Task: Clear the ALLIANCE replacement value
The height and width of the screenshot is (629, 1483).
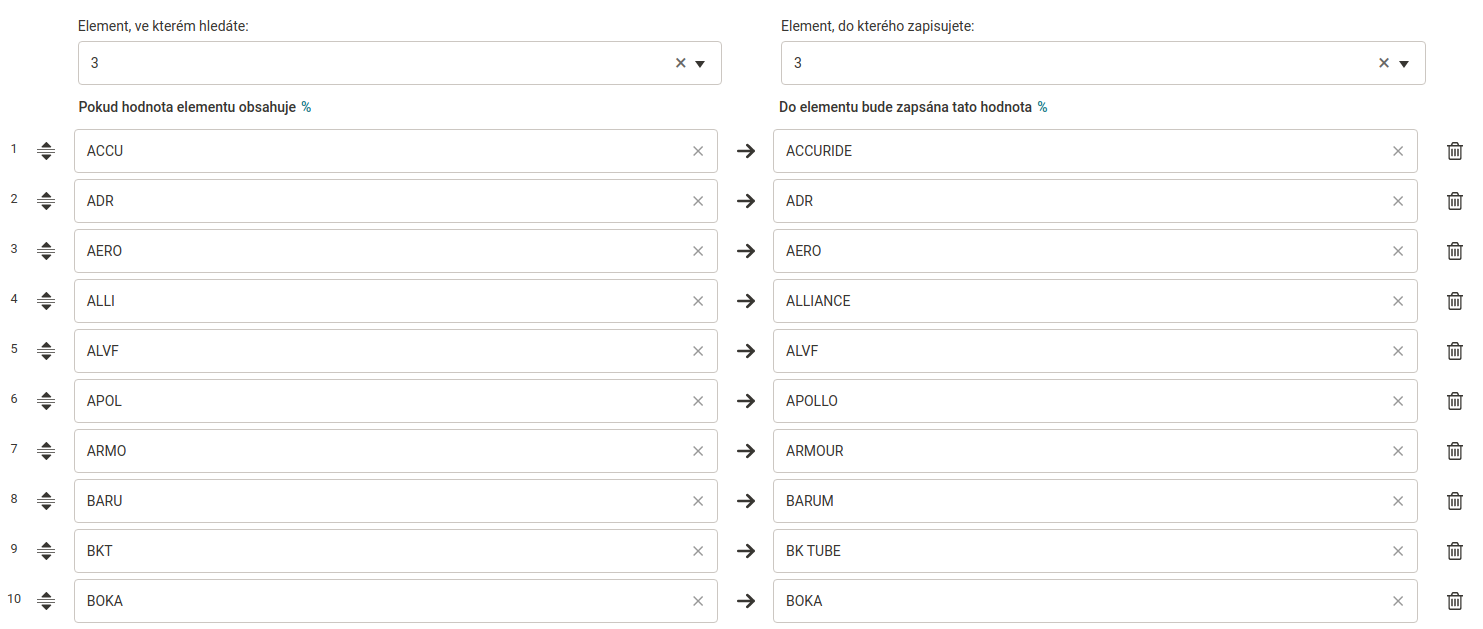Action: click(x=1398, y=301)
